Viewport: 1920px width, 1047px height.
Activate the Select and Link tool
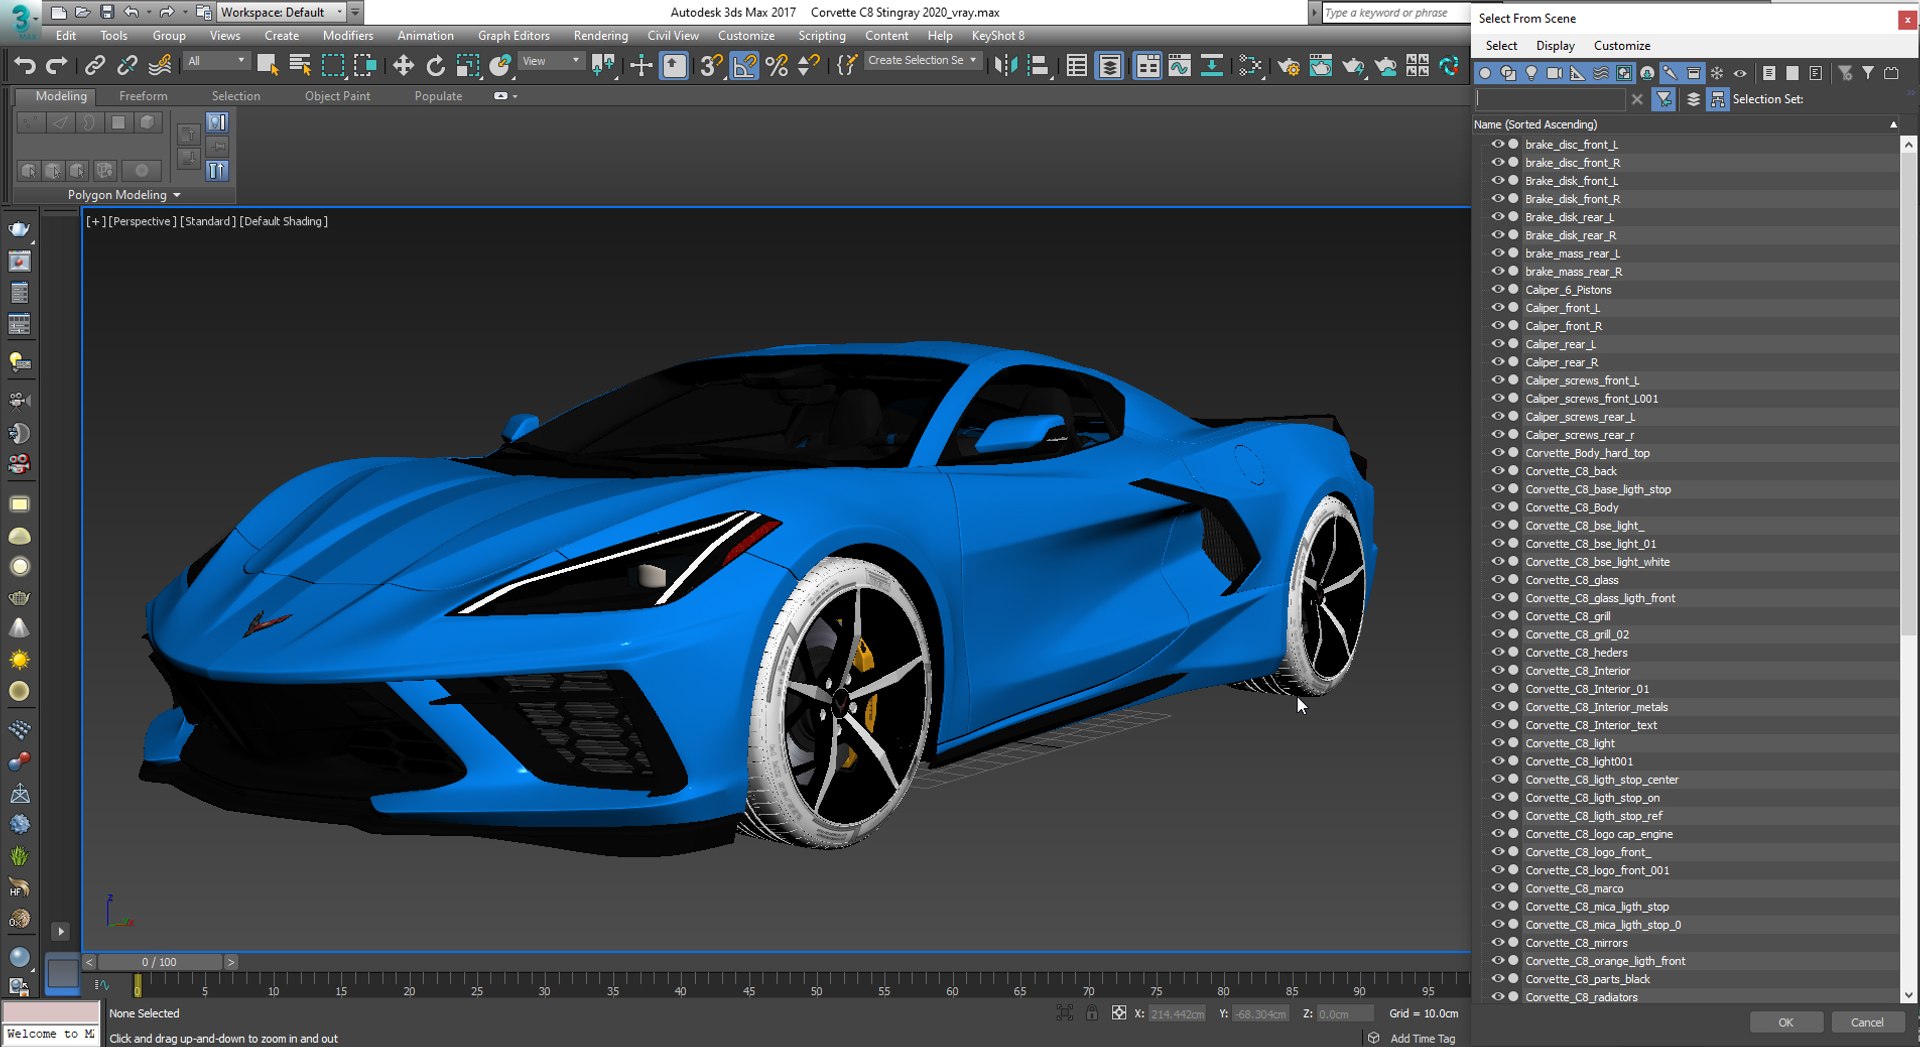click(95, 66)
